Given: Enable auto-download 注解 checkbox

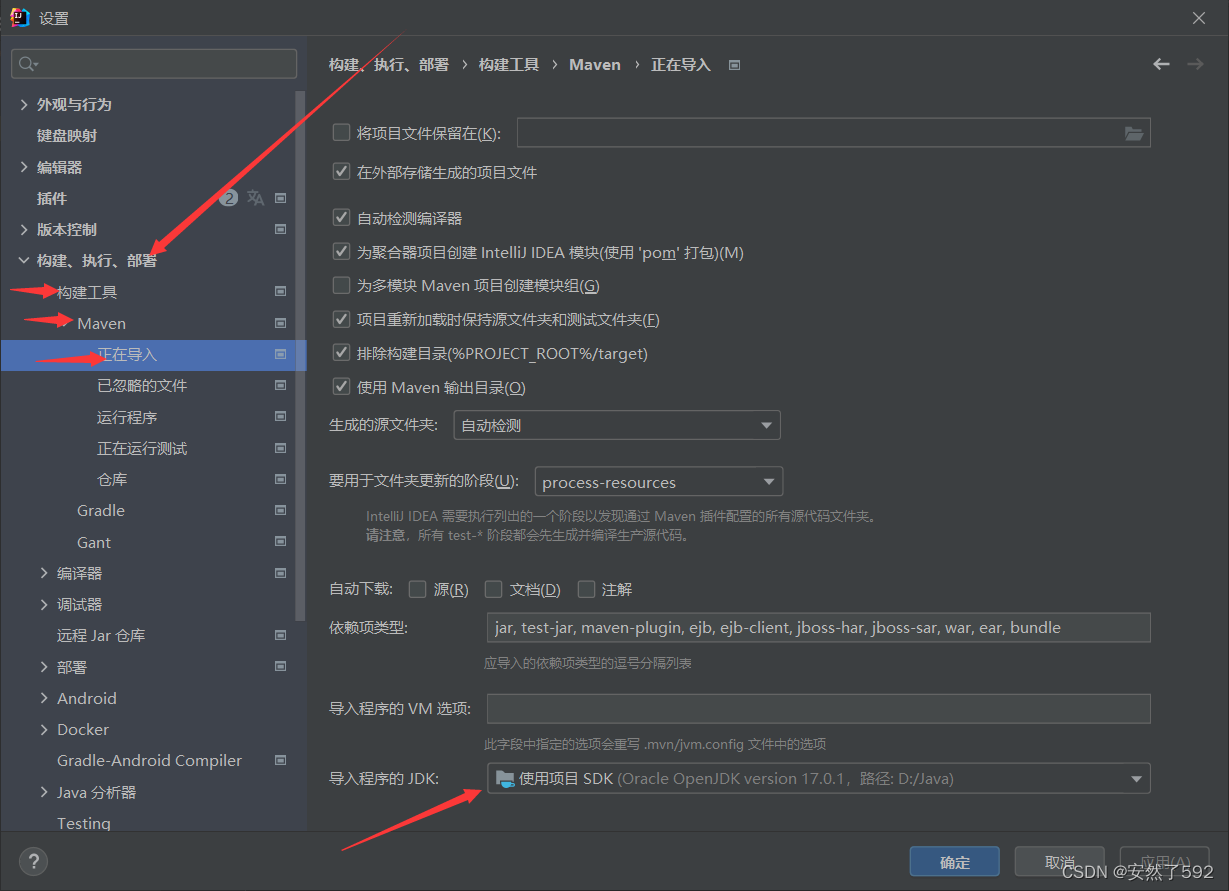Looking at the screenshot, I should pyautogui.click(x=587, y=589).
